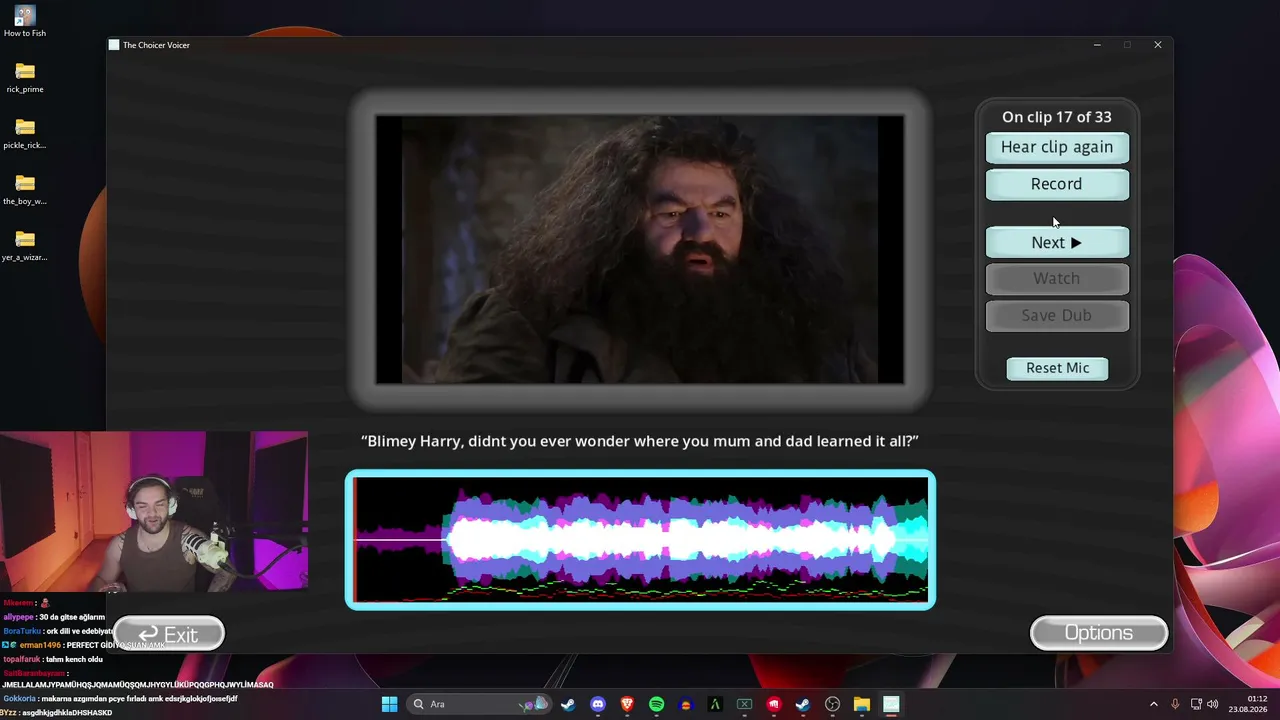The width and height of the screenshot is (1280, 720).
Task: Click the grayed-out Watch button
Action: point(1057,278)
